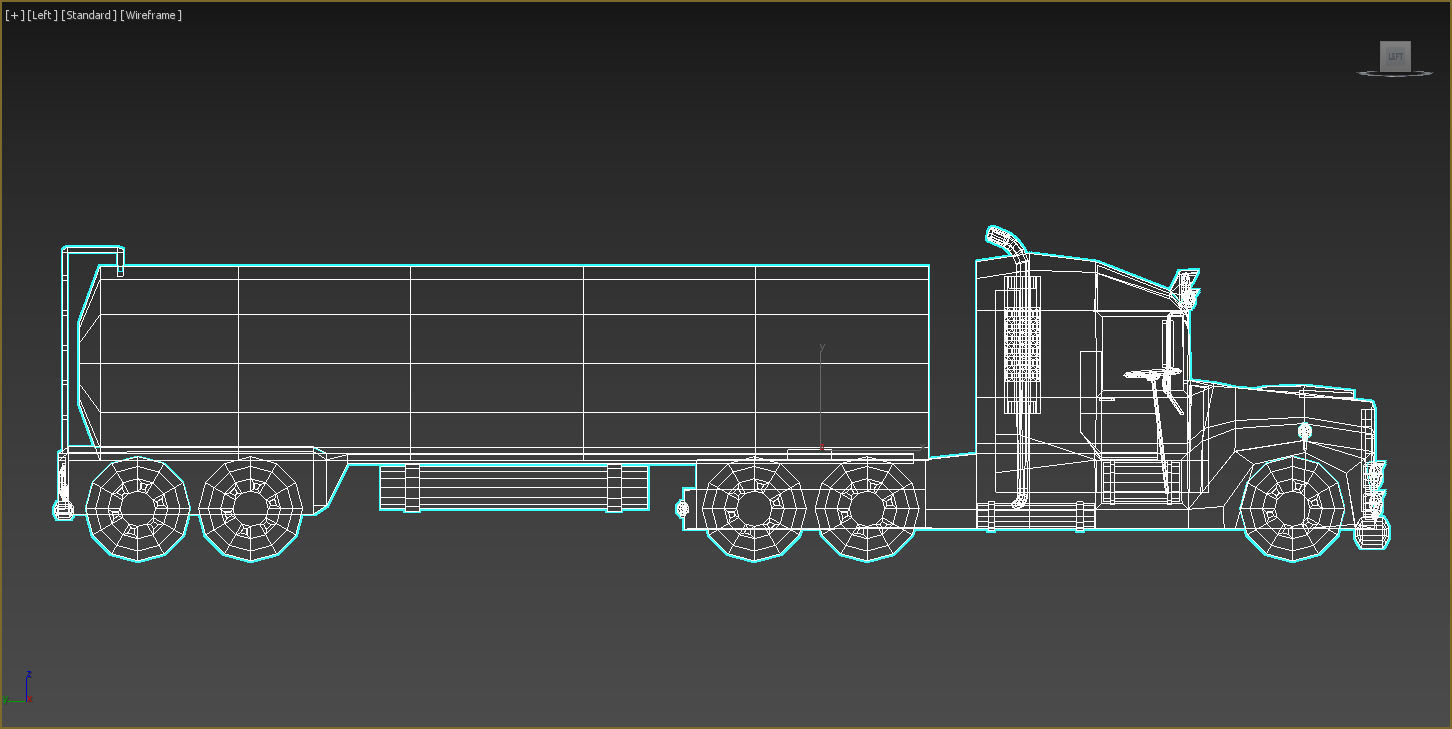1452x729 pixels.
Task: Open the [Left] point-of-view viewport menu
Action: click(42, 15)
